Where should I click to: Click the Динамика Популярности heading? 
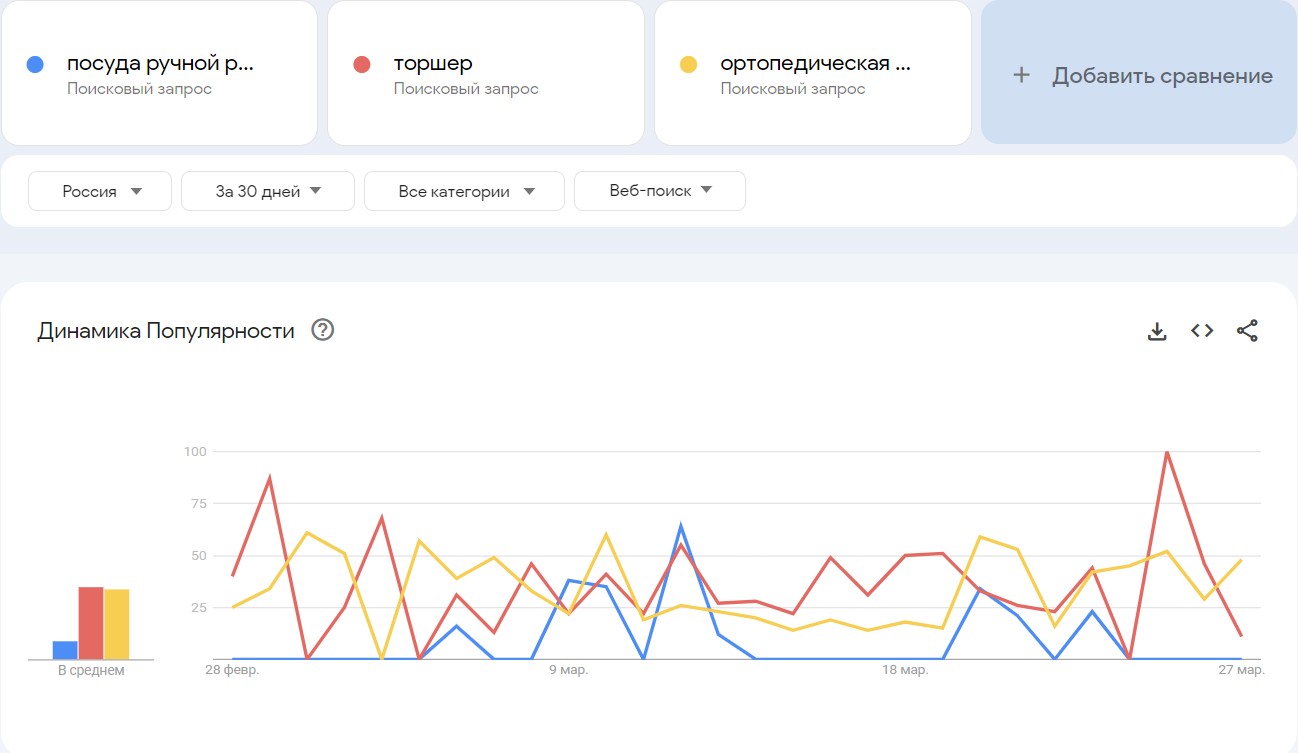(x=166, y=331)
